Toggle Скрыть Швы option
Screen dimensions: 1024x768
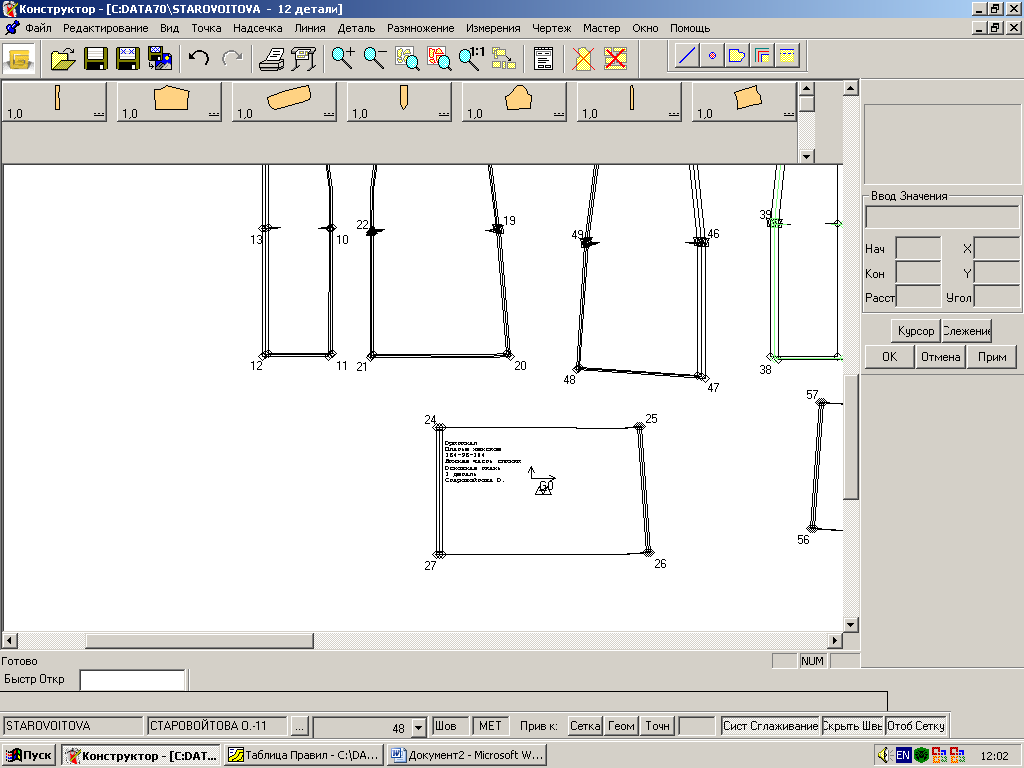853,726
